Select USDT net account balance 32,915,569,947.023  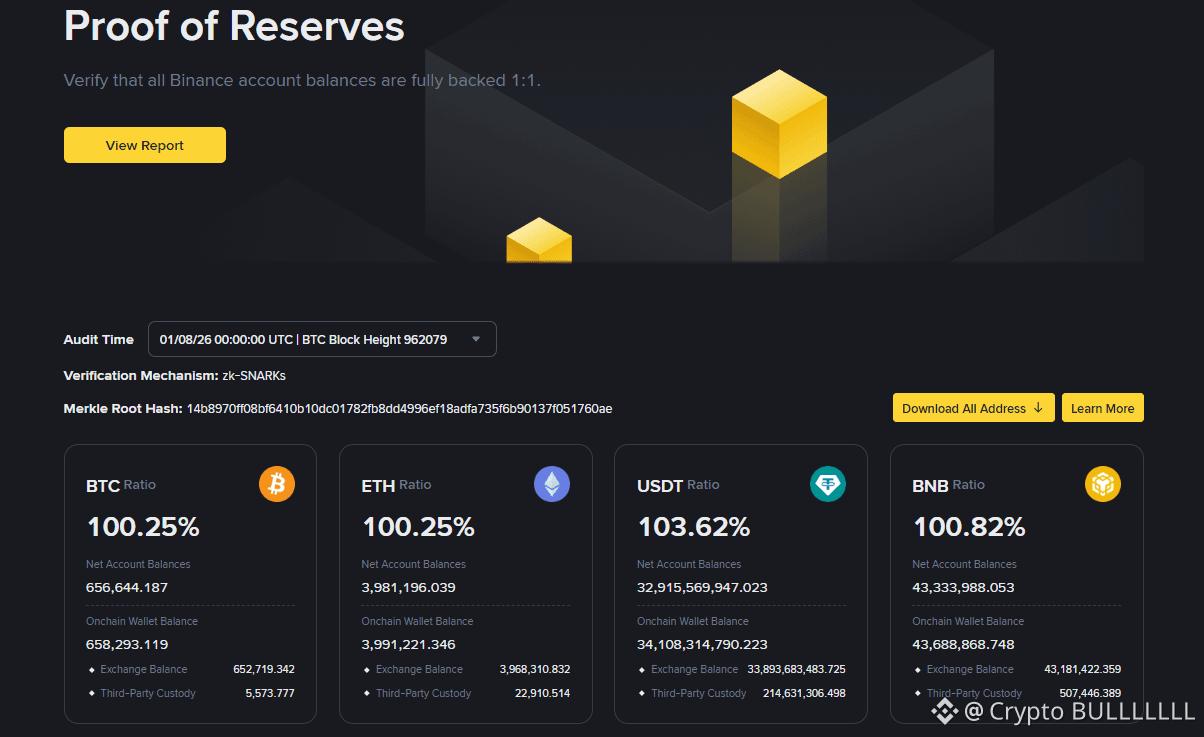pos(702,587)
